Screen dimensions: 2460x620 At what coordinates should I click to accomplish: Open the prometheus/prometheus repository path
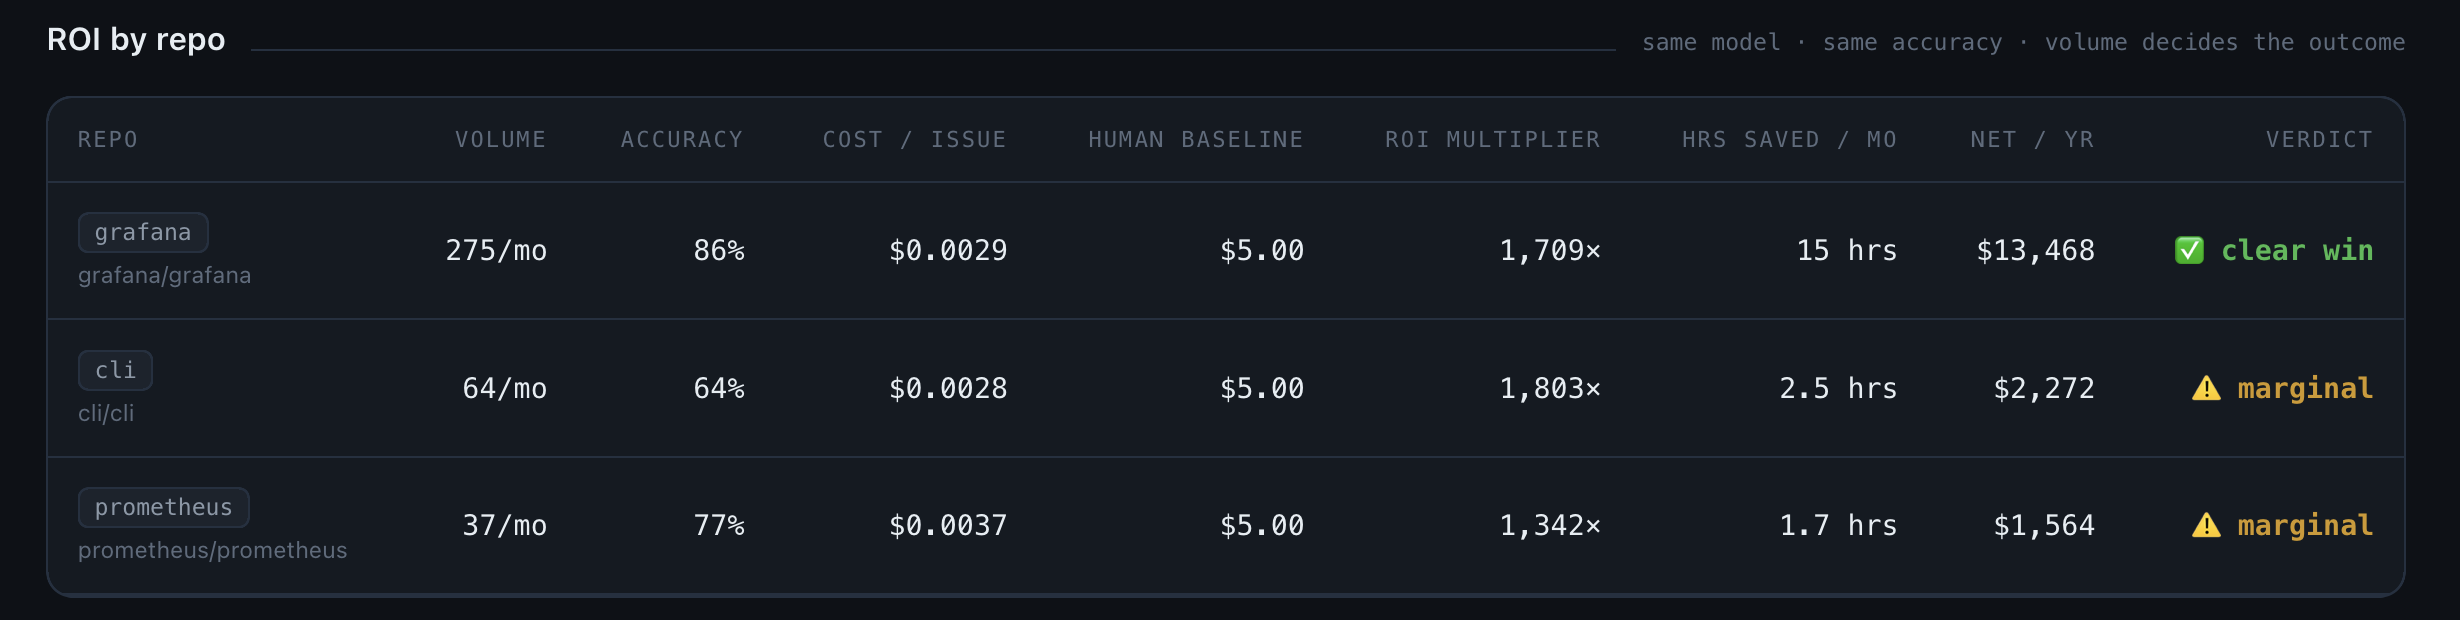pyautogui.click(x=213, y=550)
